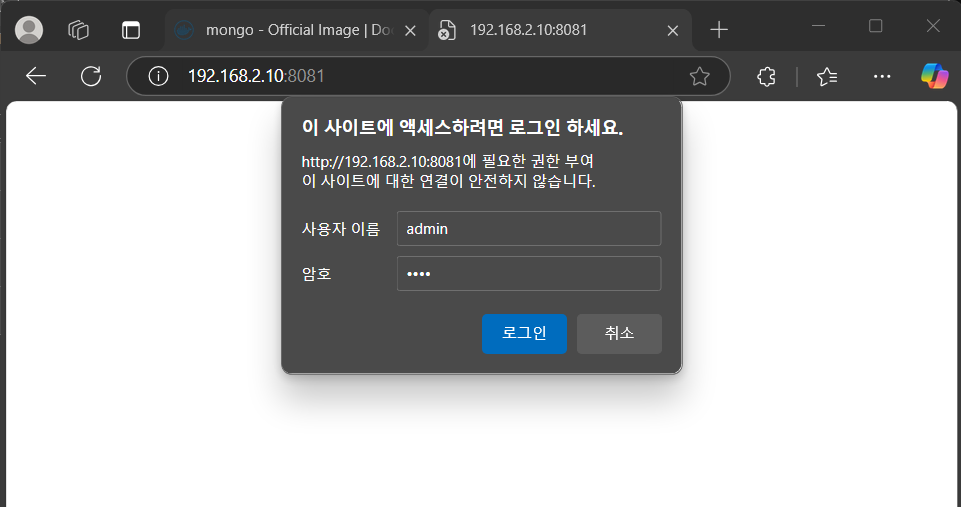
Task: Click the 암호 label
Action: pos(317,273)
